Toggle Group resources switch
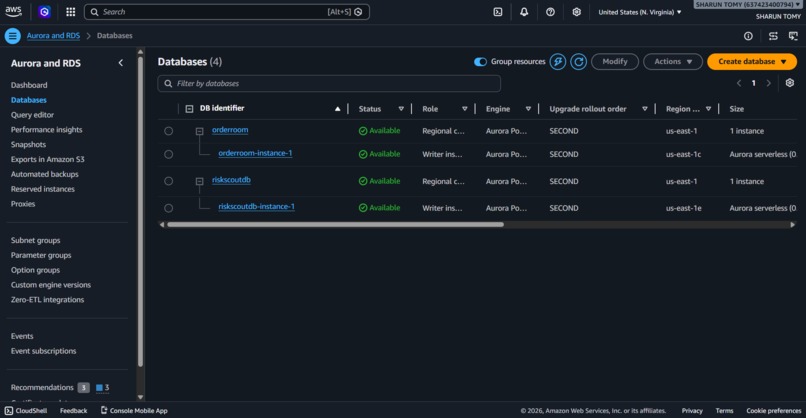This screenshot has height=418, width=806. point(480,62)
